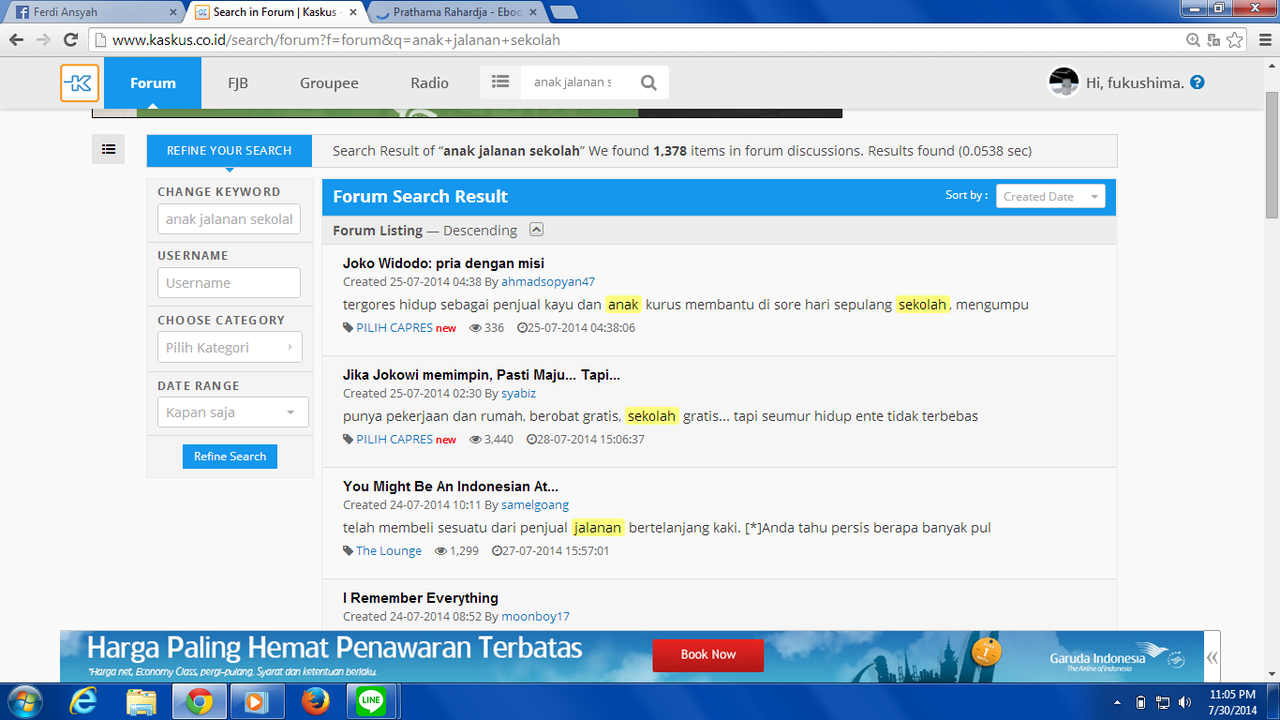1280x720 pixels.
Task: Open the FJB menu item
Action: point(238,83)
